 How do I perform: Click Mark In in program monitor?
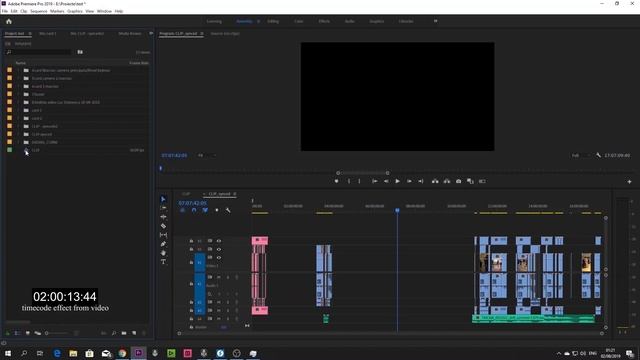[x=349, y=181]
